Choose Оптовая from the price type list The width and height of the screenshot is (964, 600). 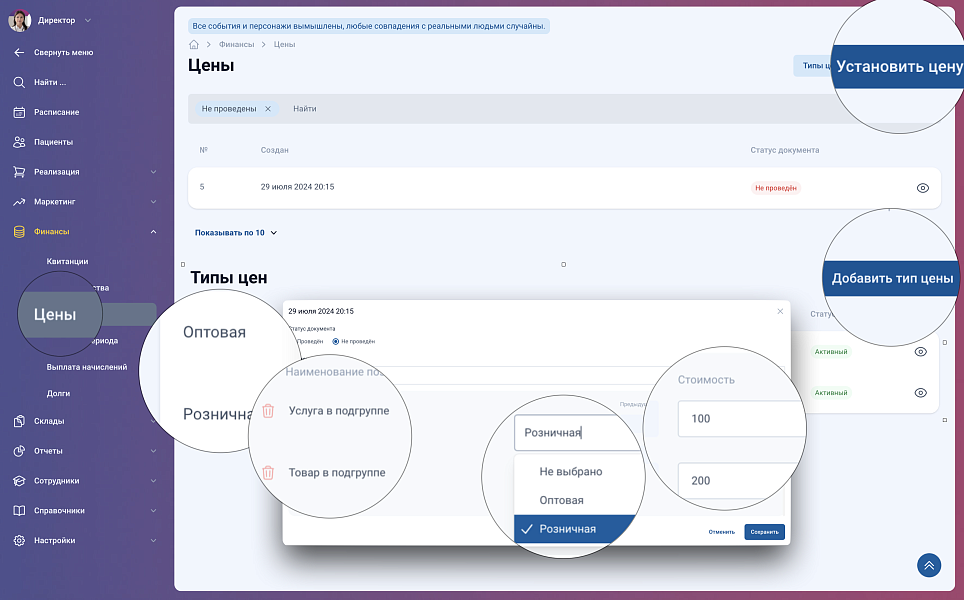(x=561, y=500)
